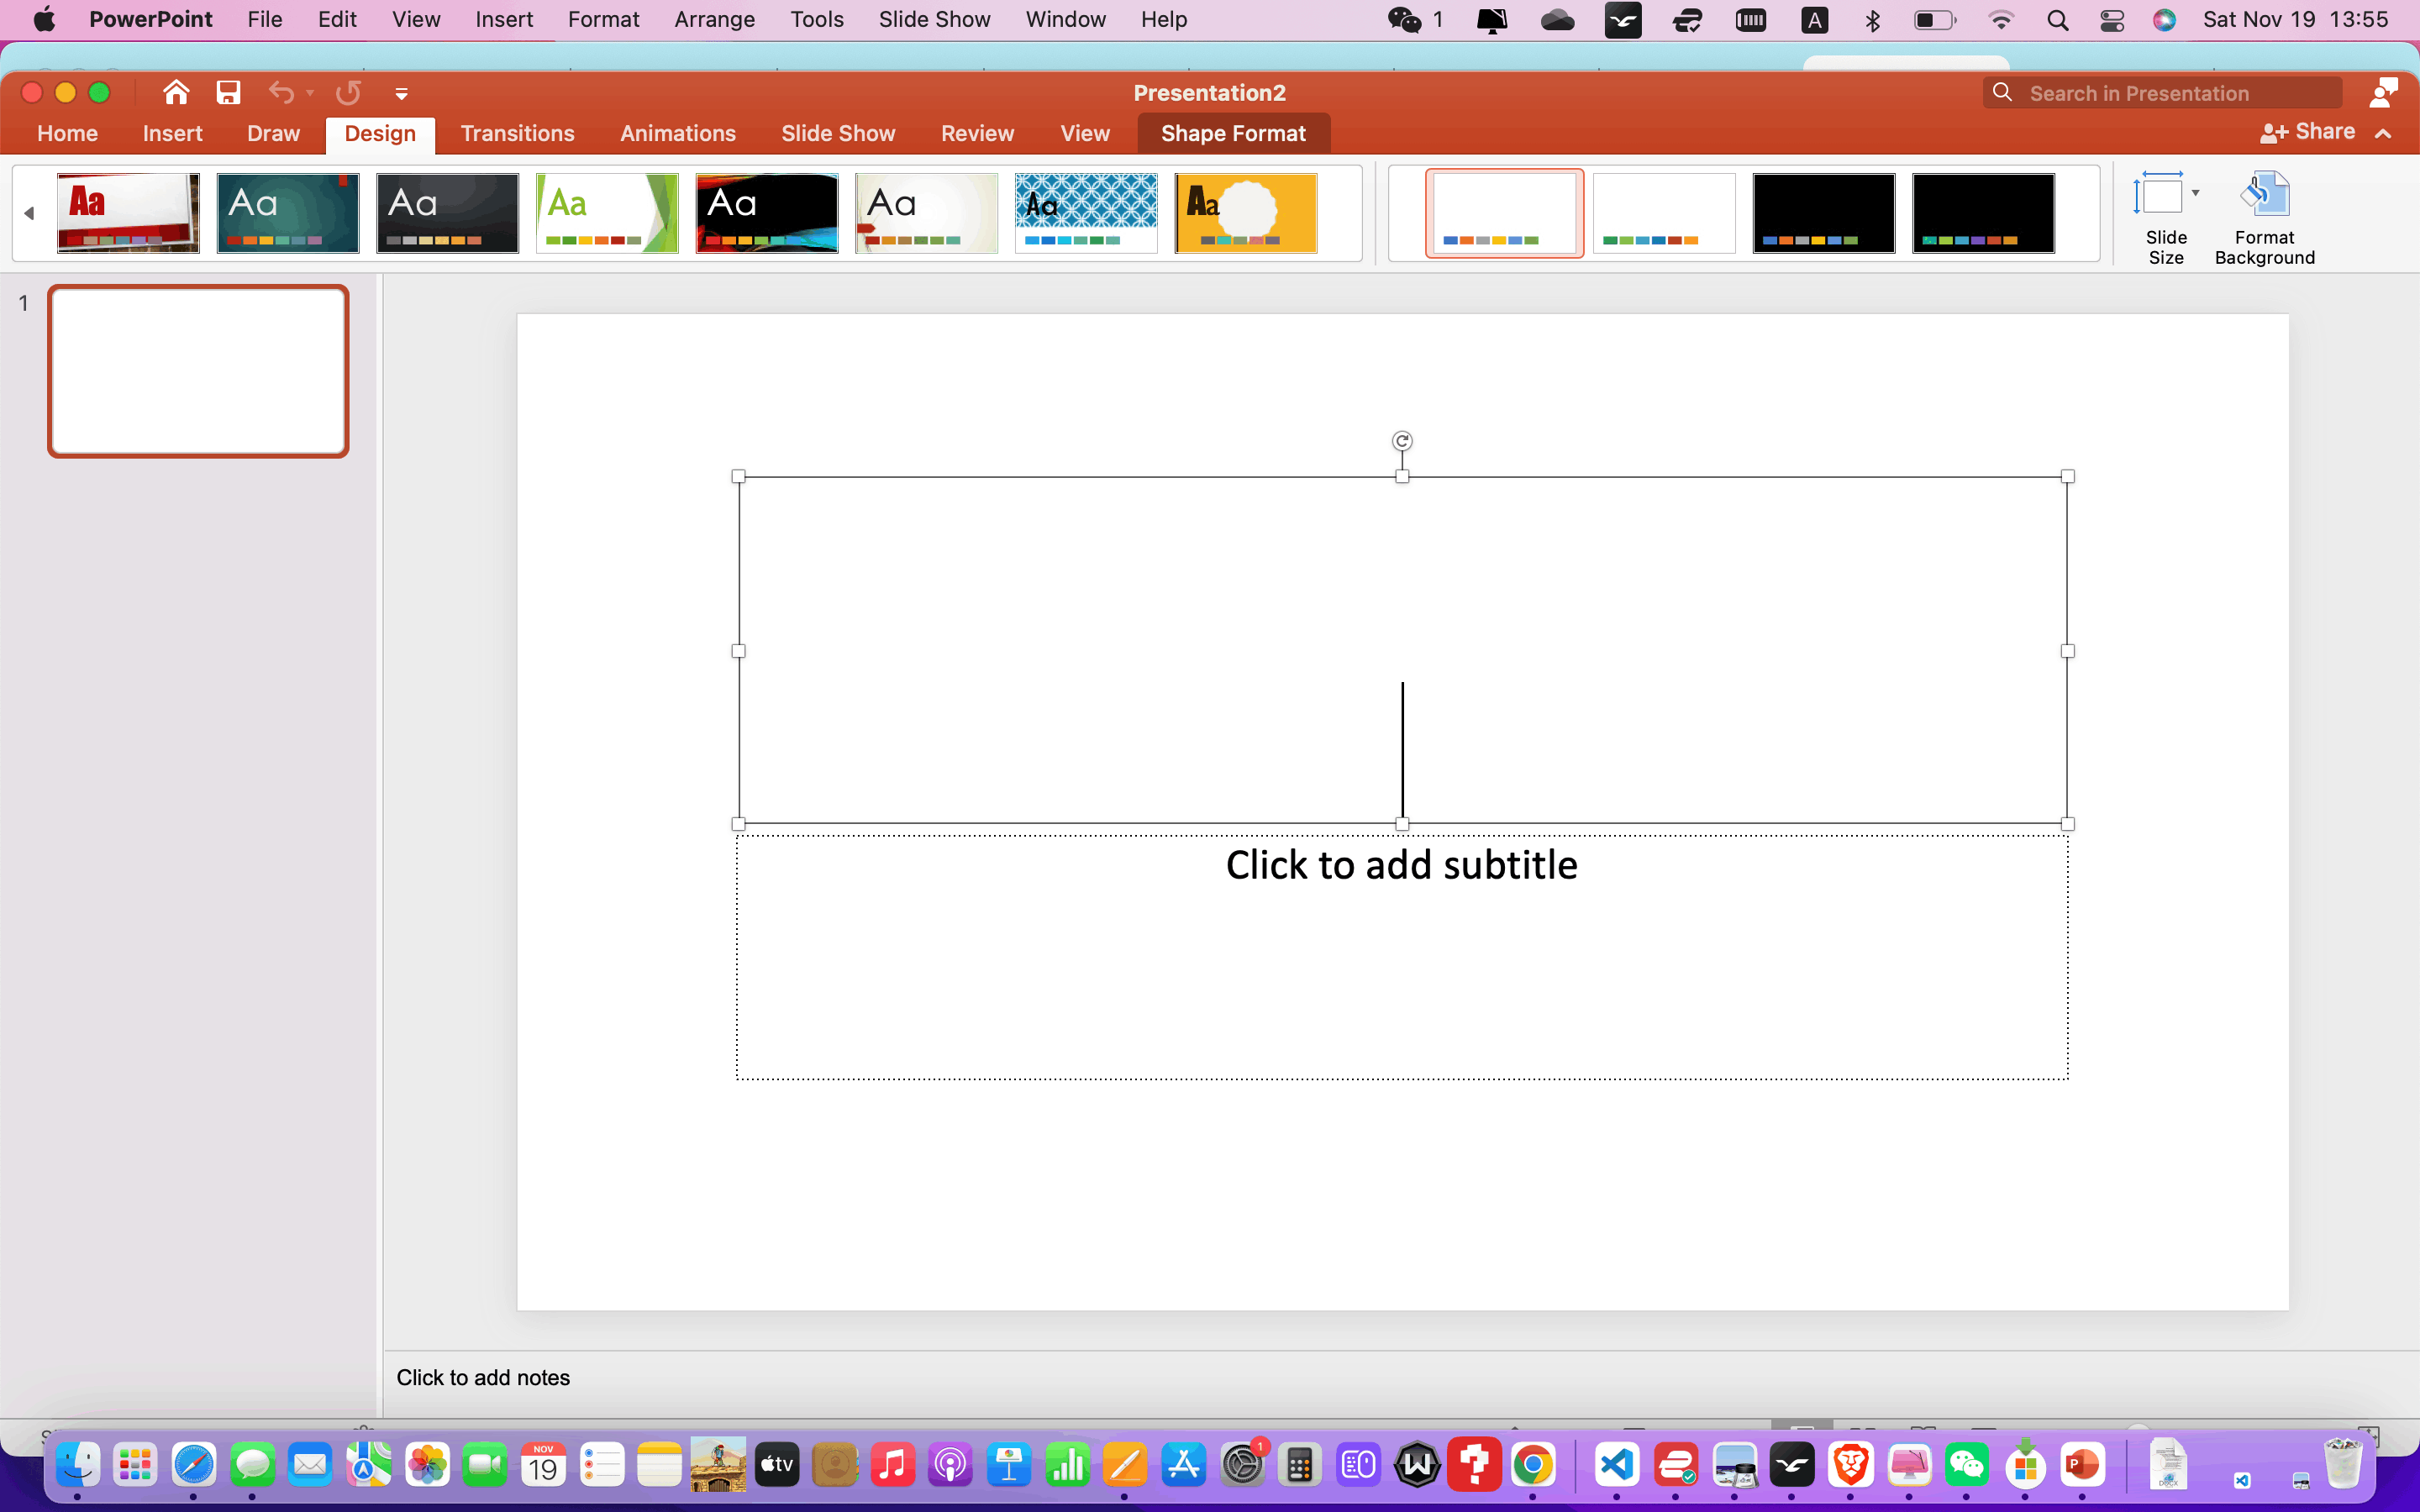Click the rotation handle of title box
2420x1512 pixels.
click(x=1402, y=441)
